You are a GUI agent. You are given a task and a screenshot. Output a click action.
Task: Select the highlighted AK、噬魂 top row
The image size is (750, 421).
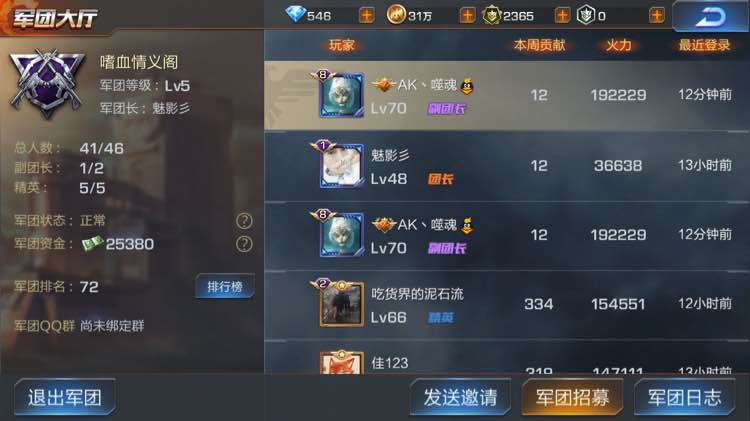point(507,95)
